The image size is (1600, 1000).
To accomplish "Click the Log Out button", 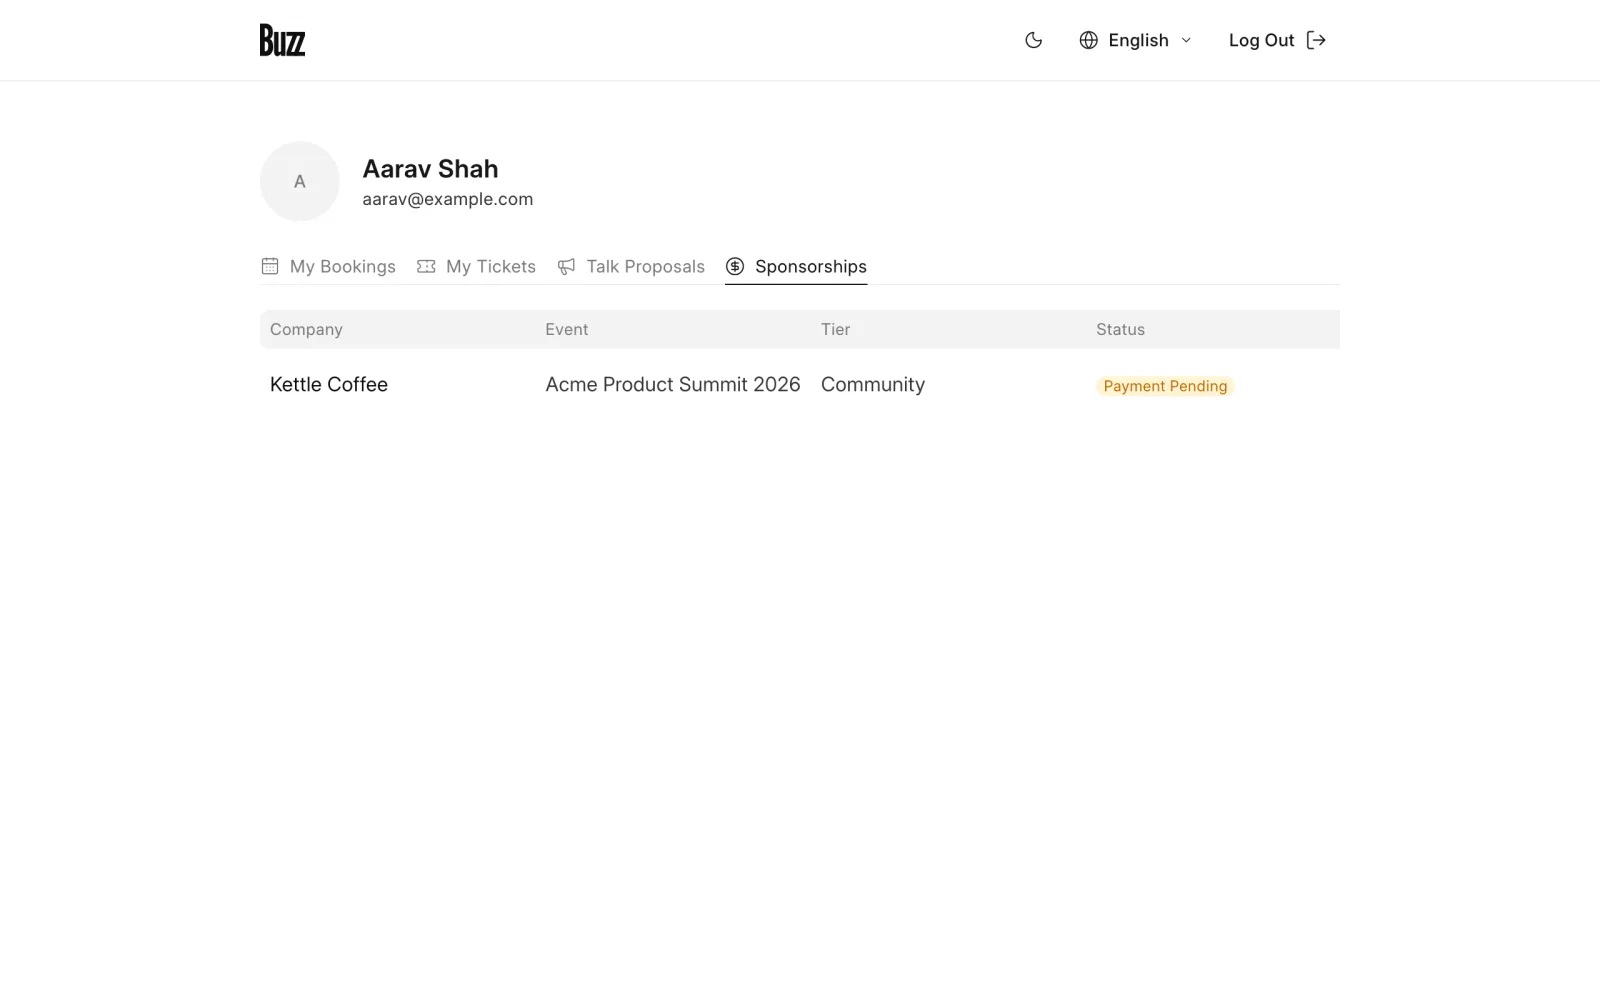I will pos(1277,40).
